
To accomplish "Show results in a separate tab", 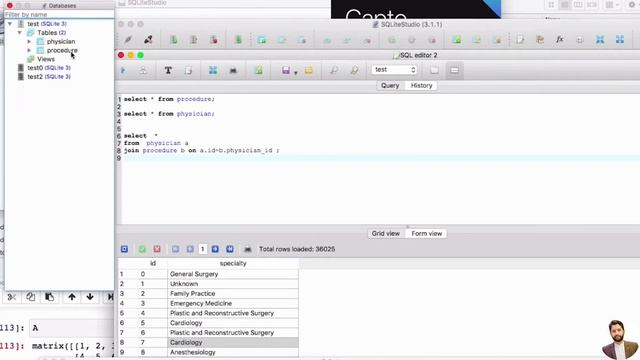I will point(434,70).
